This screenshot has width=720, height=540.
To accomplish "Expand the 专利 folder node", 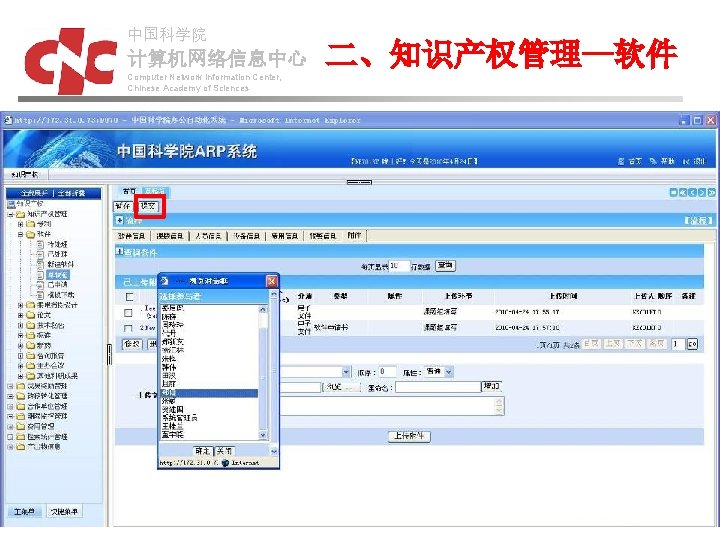I will pos(21,224).
